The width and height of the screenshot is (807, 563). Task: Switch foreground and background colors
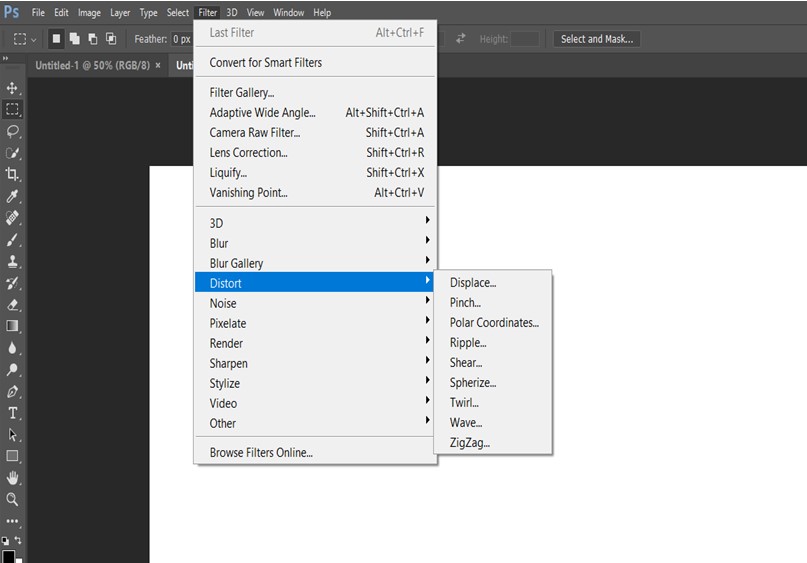coord(18,540)
